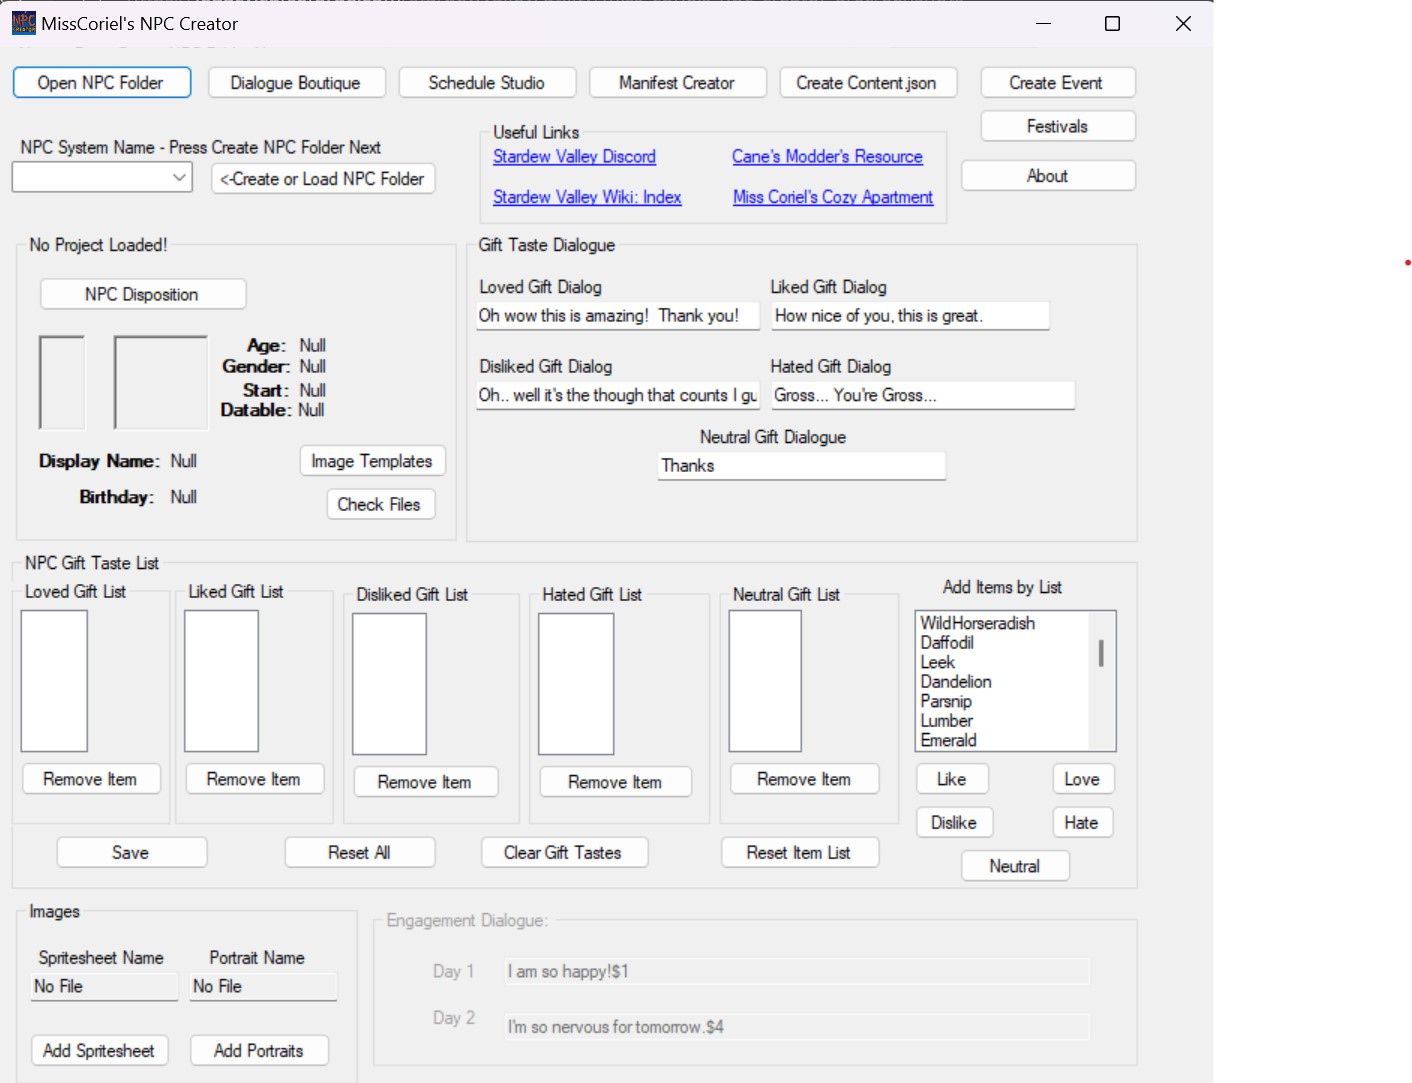This screenshot has width=1412, height=1083.
Task: Click inside the Neutral Gift List box
Action: pyautogui.click(x=765, y=681)
